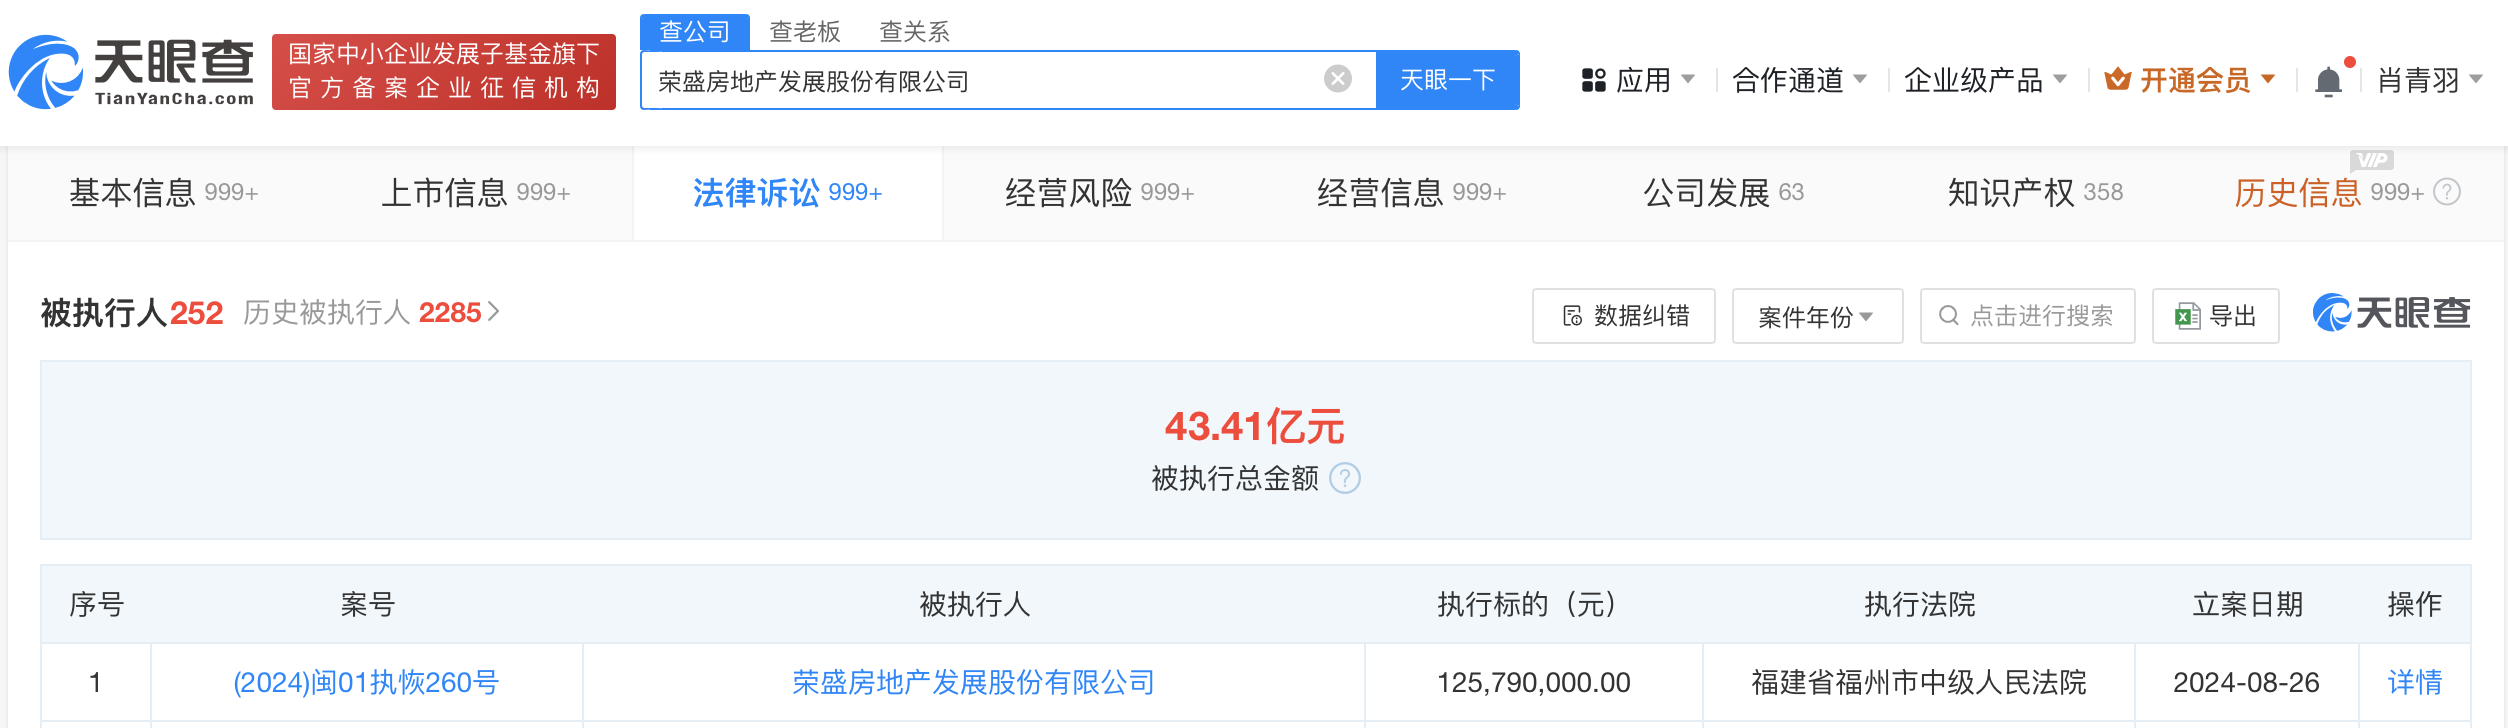Image resolution: width=2508 pixels, height=728 pixels.
Task: Click the 应用 grid icon
Action: coord(1593,80)
